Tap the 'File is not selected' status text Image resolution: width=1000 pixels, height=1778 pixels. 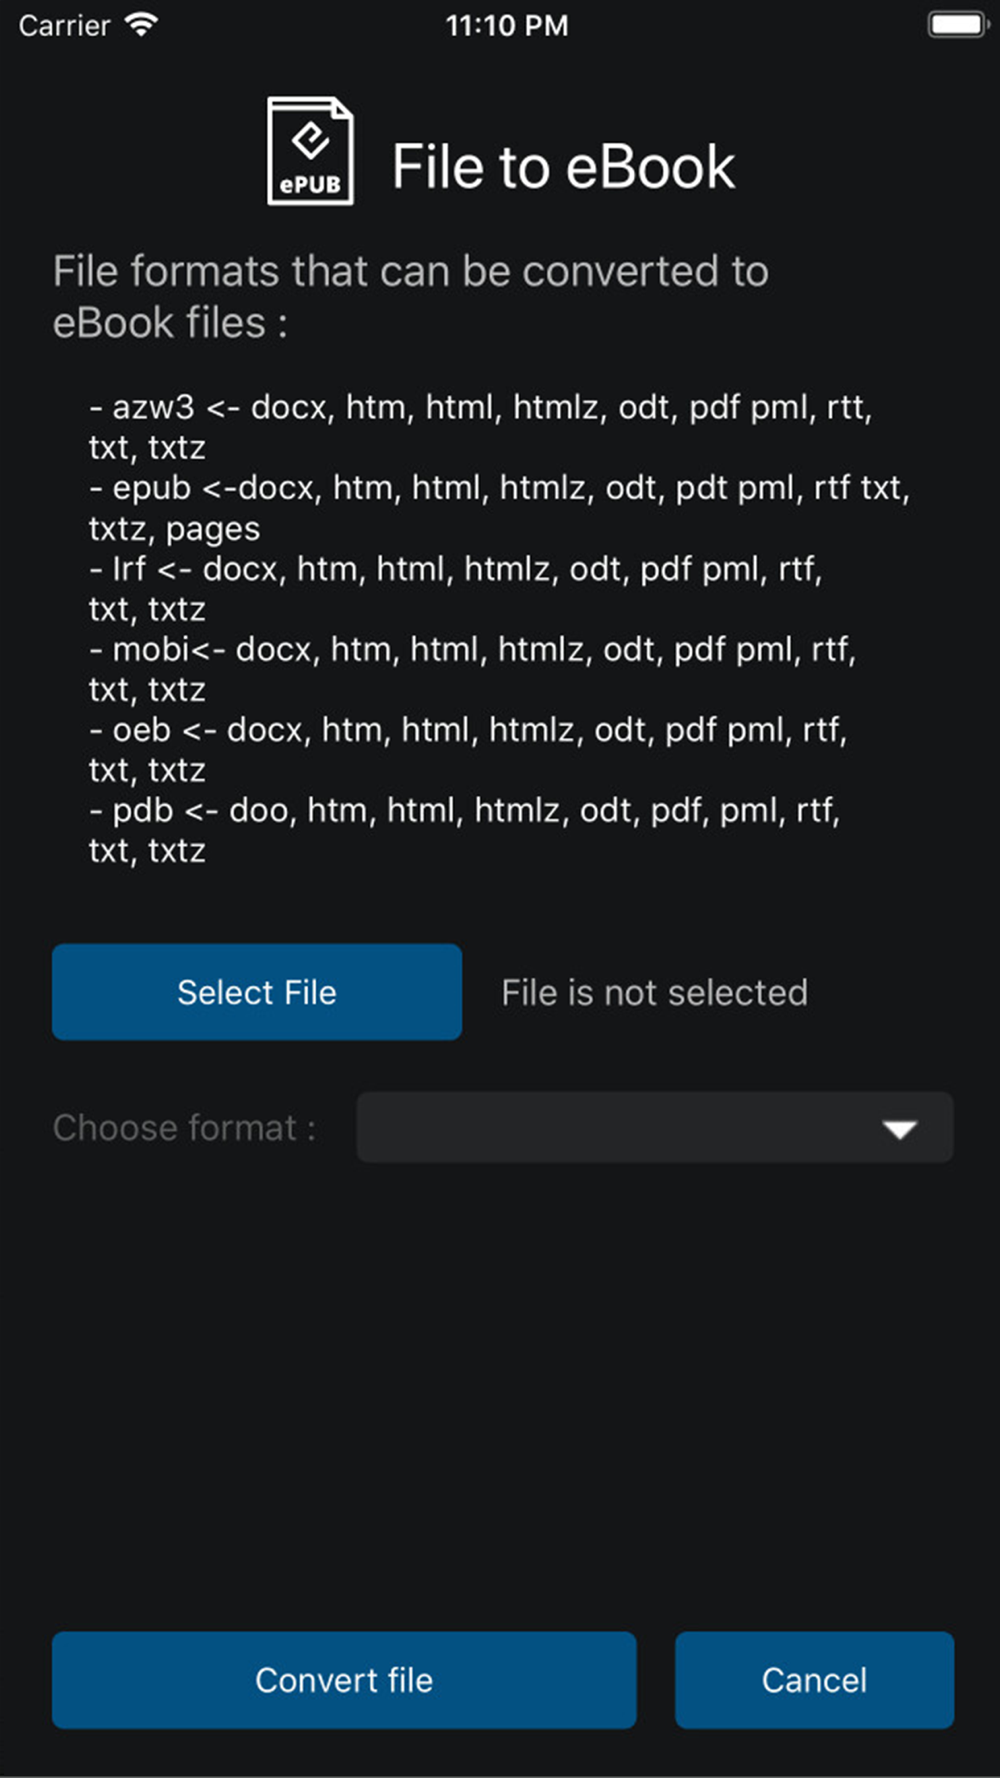point(654,992)
